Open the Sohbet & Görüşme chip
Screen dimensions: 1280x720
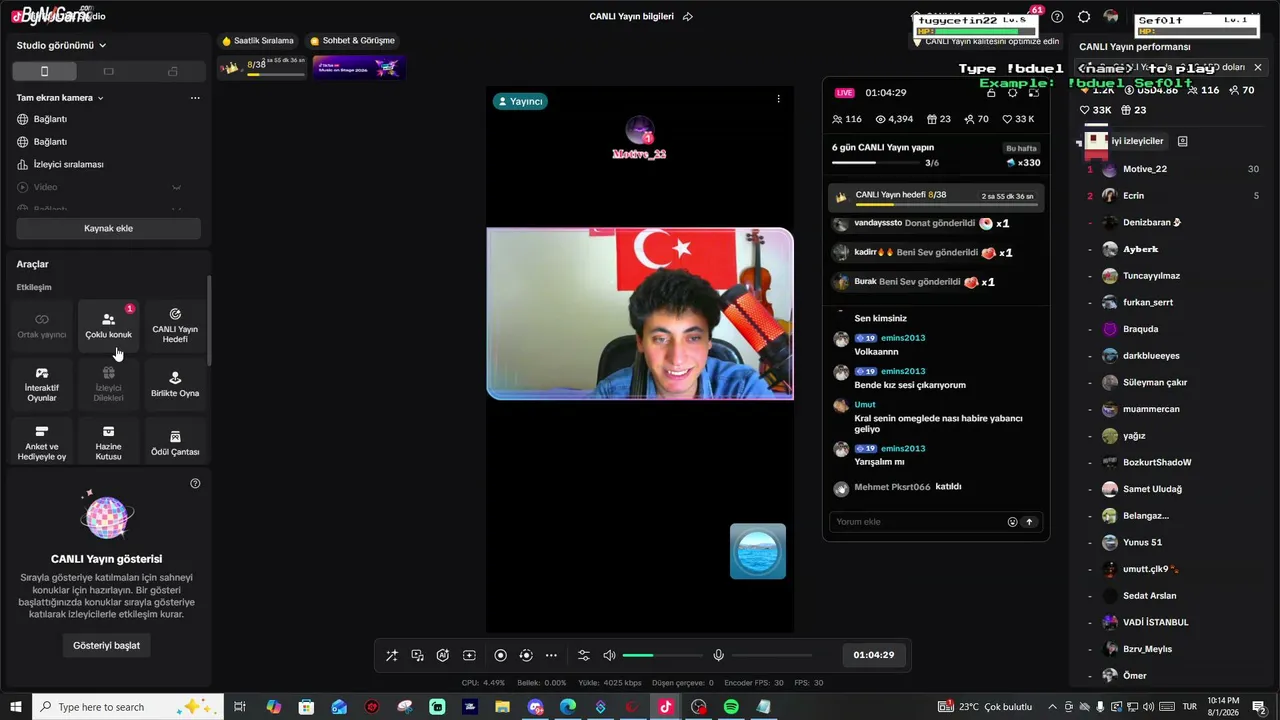click(x=352, y=41)
